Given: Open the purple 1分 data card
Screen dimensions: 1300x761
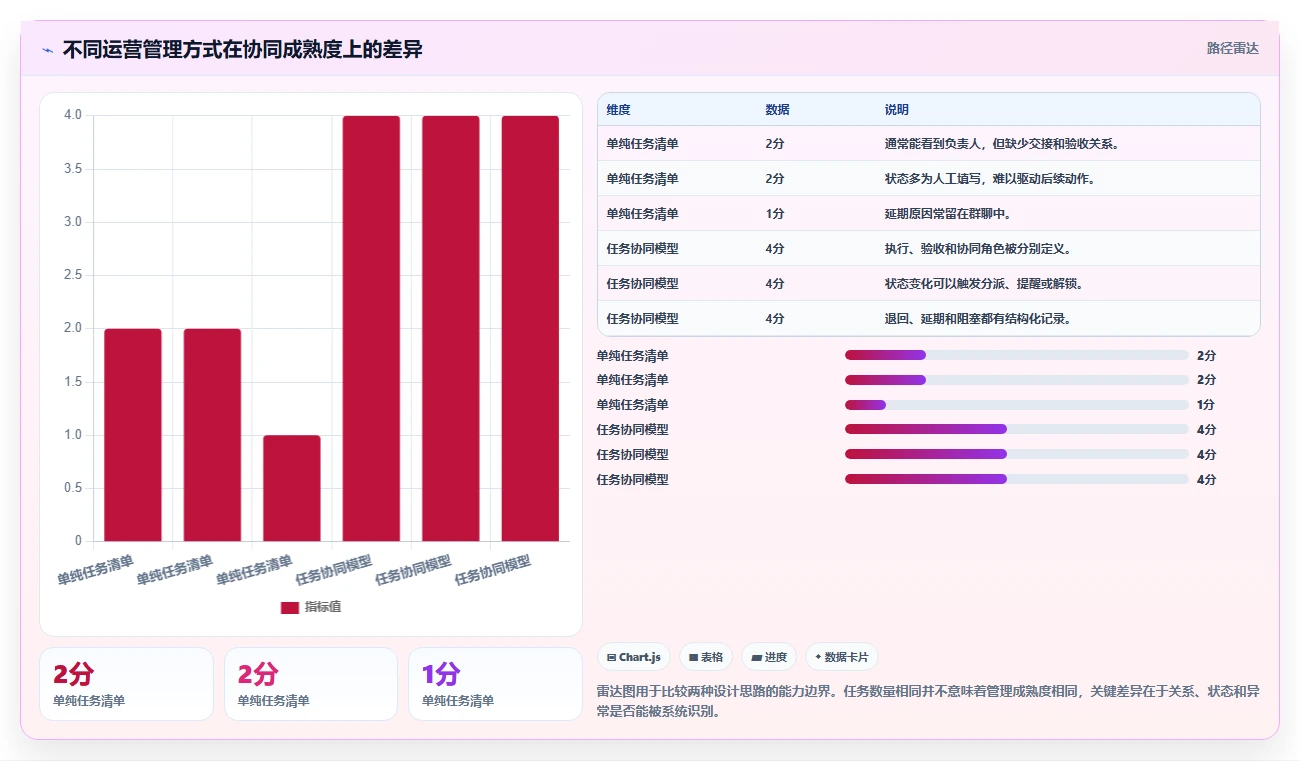Looking at the screenshot, I should pos(495,684).
